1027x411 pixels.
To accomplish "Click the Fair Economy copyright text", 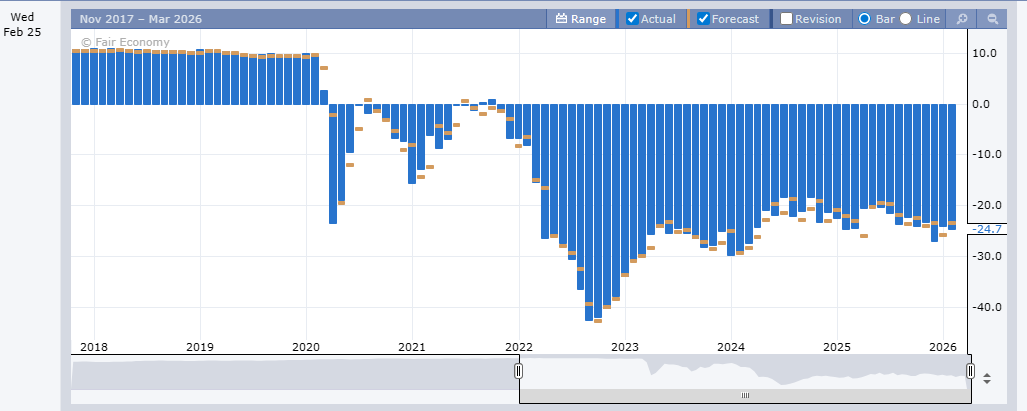I will pos(125,42).
